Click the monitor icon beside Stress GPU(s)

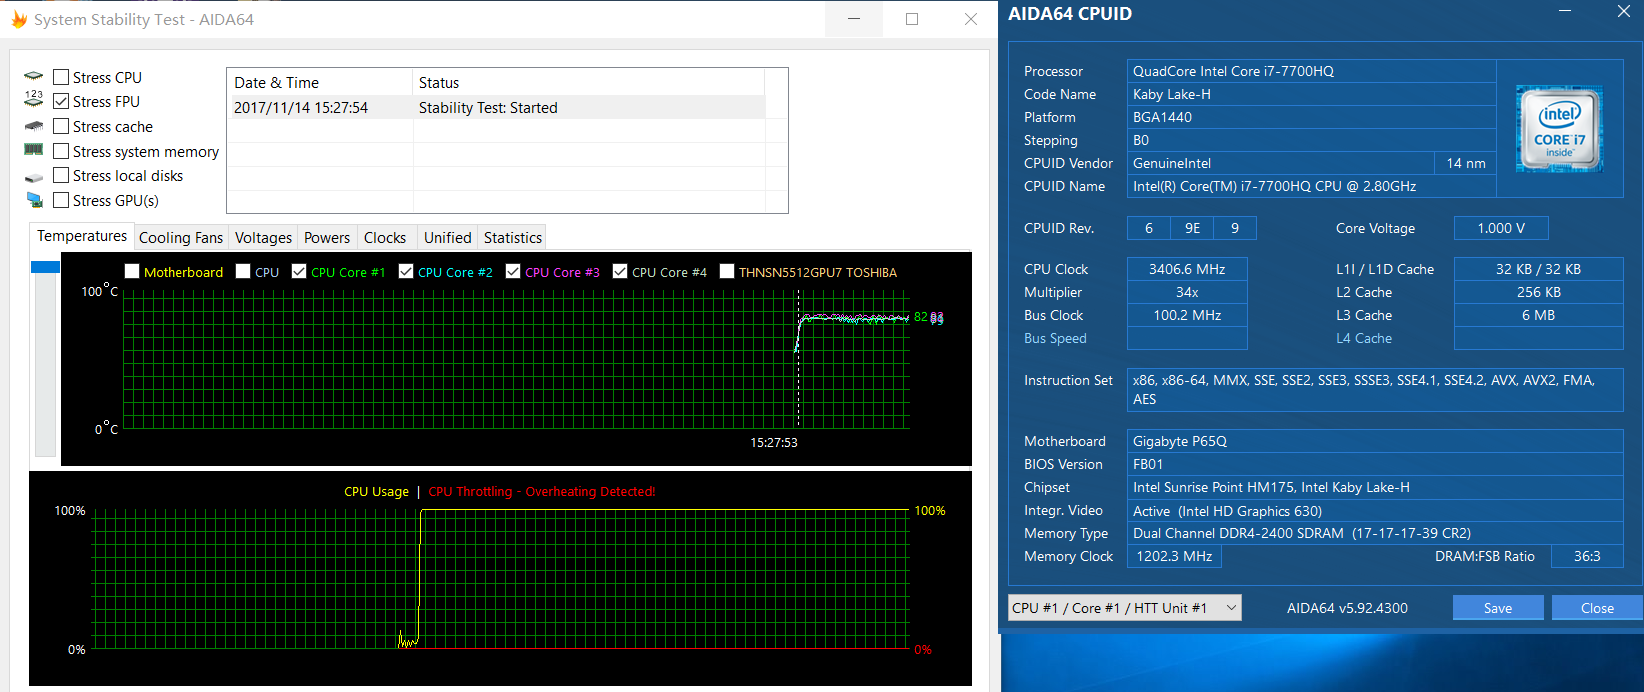pyautogui.click(x=34, y=200)
